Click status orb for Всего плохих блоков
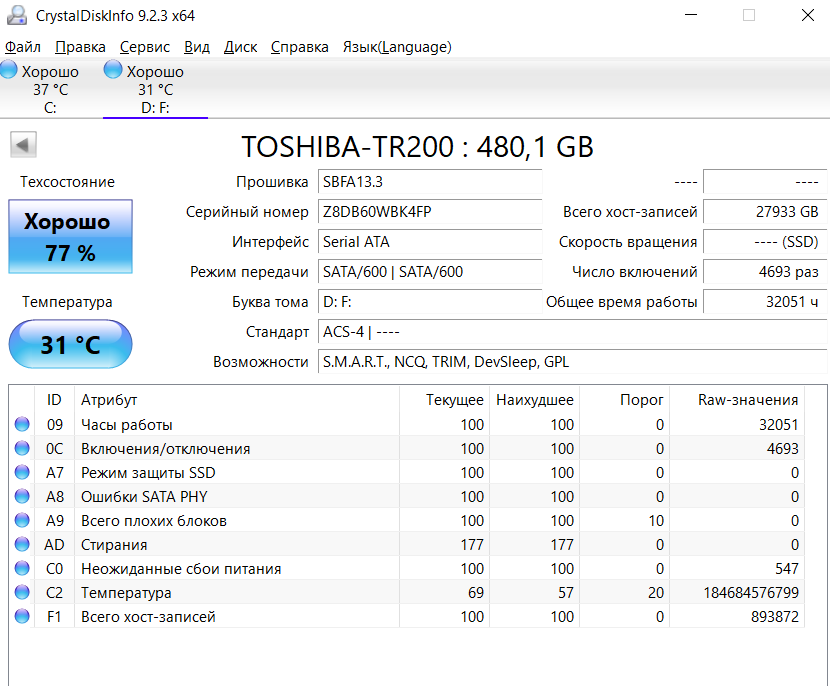Image resolution: width=830 pixels, height=686 pixels. tap(22, 521)
